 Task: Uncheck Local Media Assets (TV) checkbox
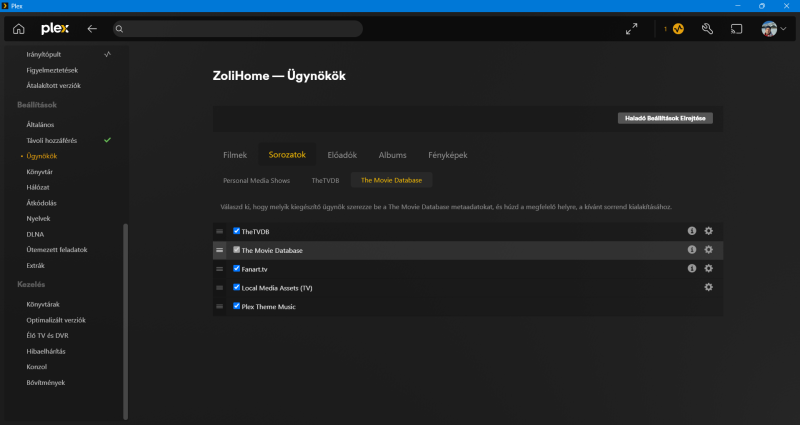tap(236, 287)
